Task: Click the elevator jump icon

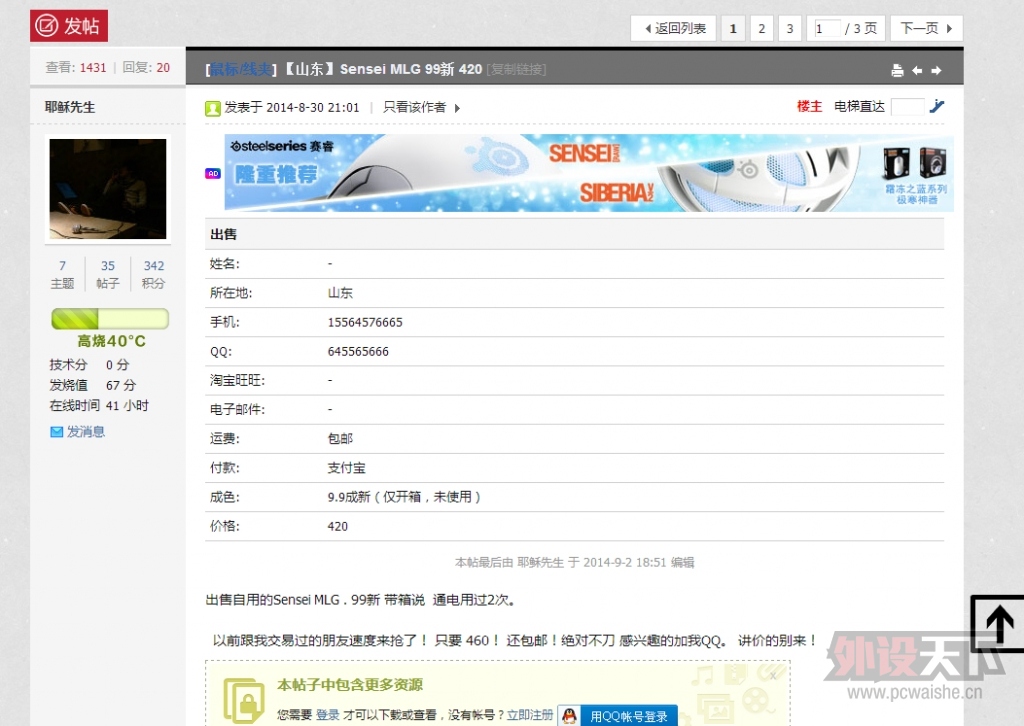Action: point(937,106)
